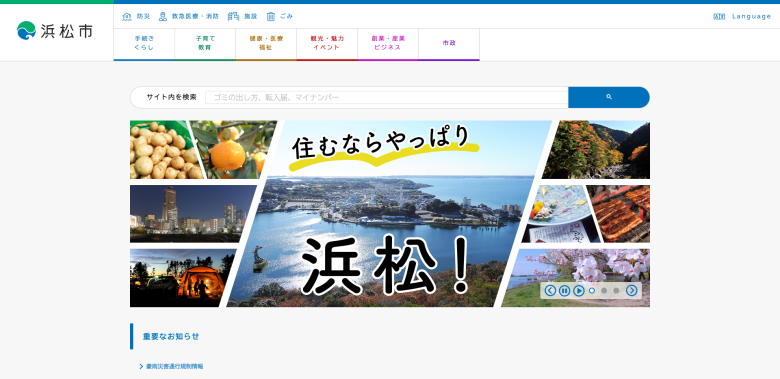Open the Language selection link
780x379 pixels.
742,16
